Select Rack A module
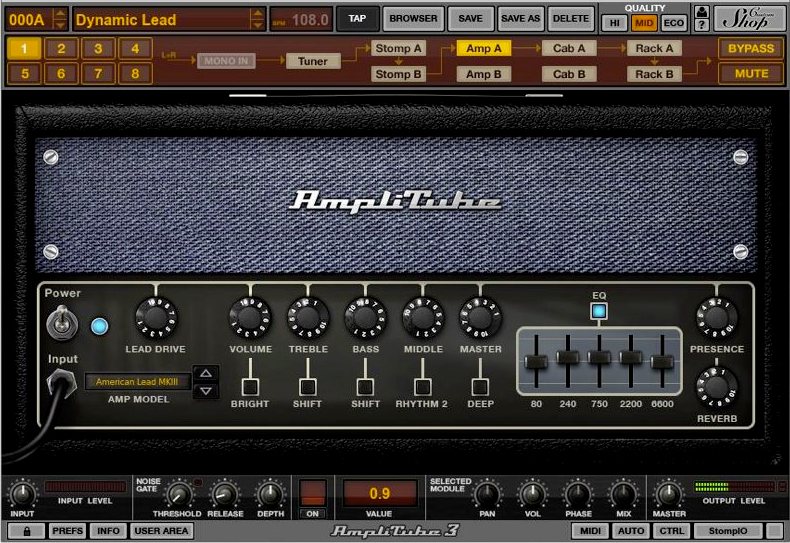The image size is (790, 543). point(654,48)
